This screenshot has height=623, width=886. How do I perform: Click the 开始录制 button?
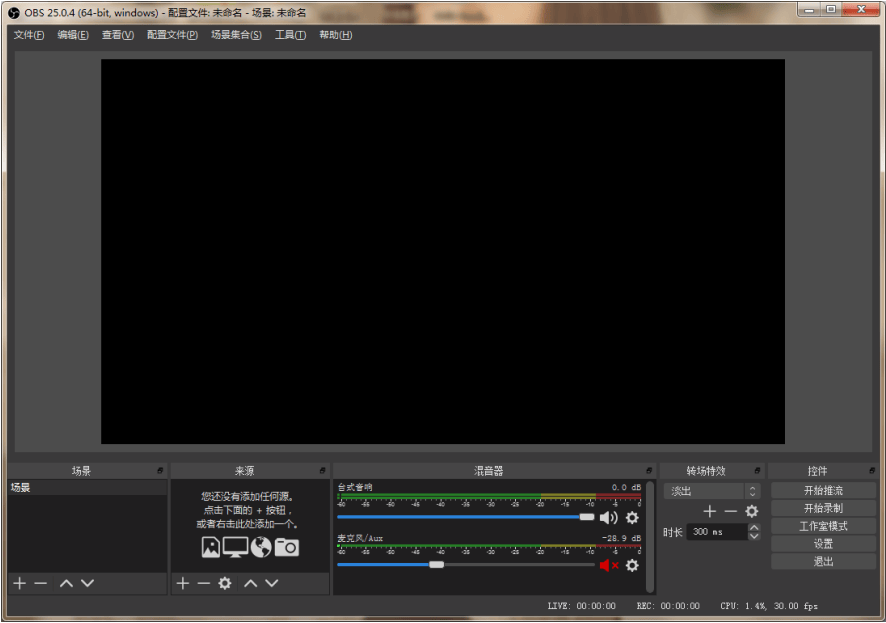823,508
